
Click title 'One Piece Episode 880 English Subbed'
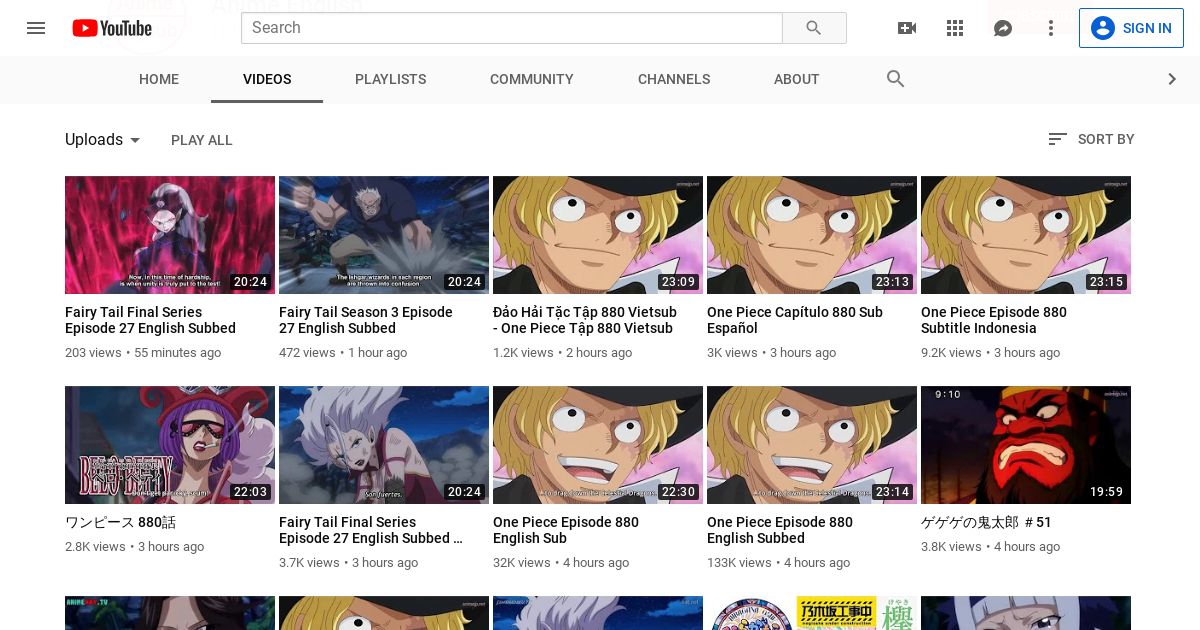coord(780,530)
